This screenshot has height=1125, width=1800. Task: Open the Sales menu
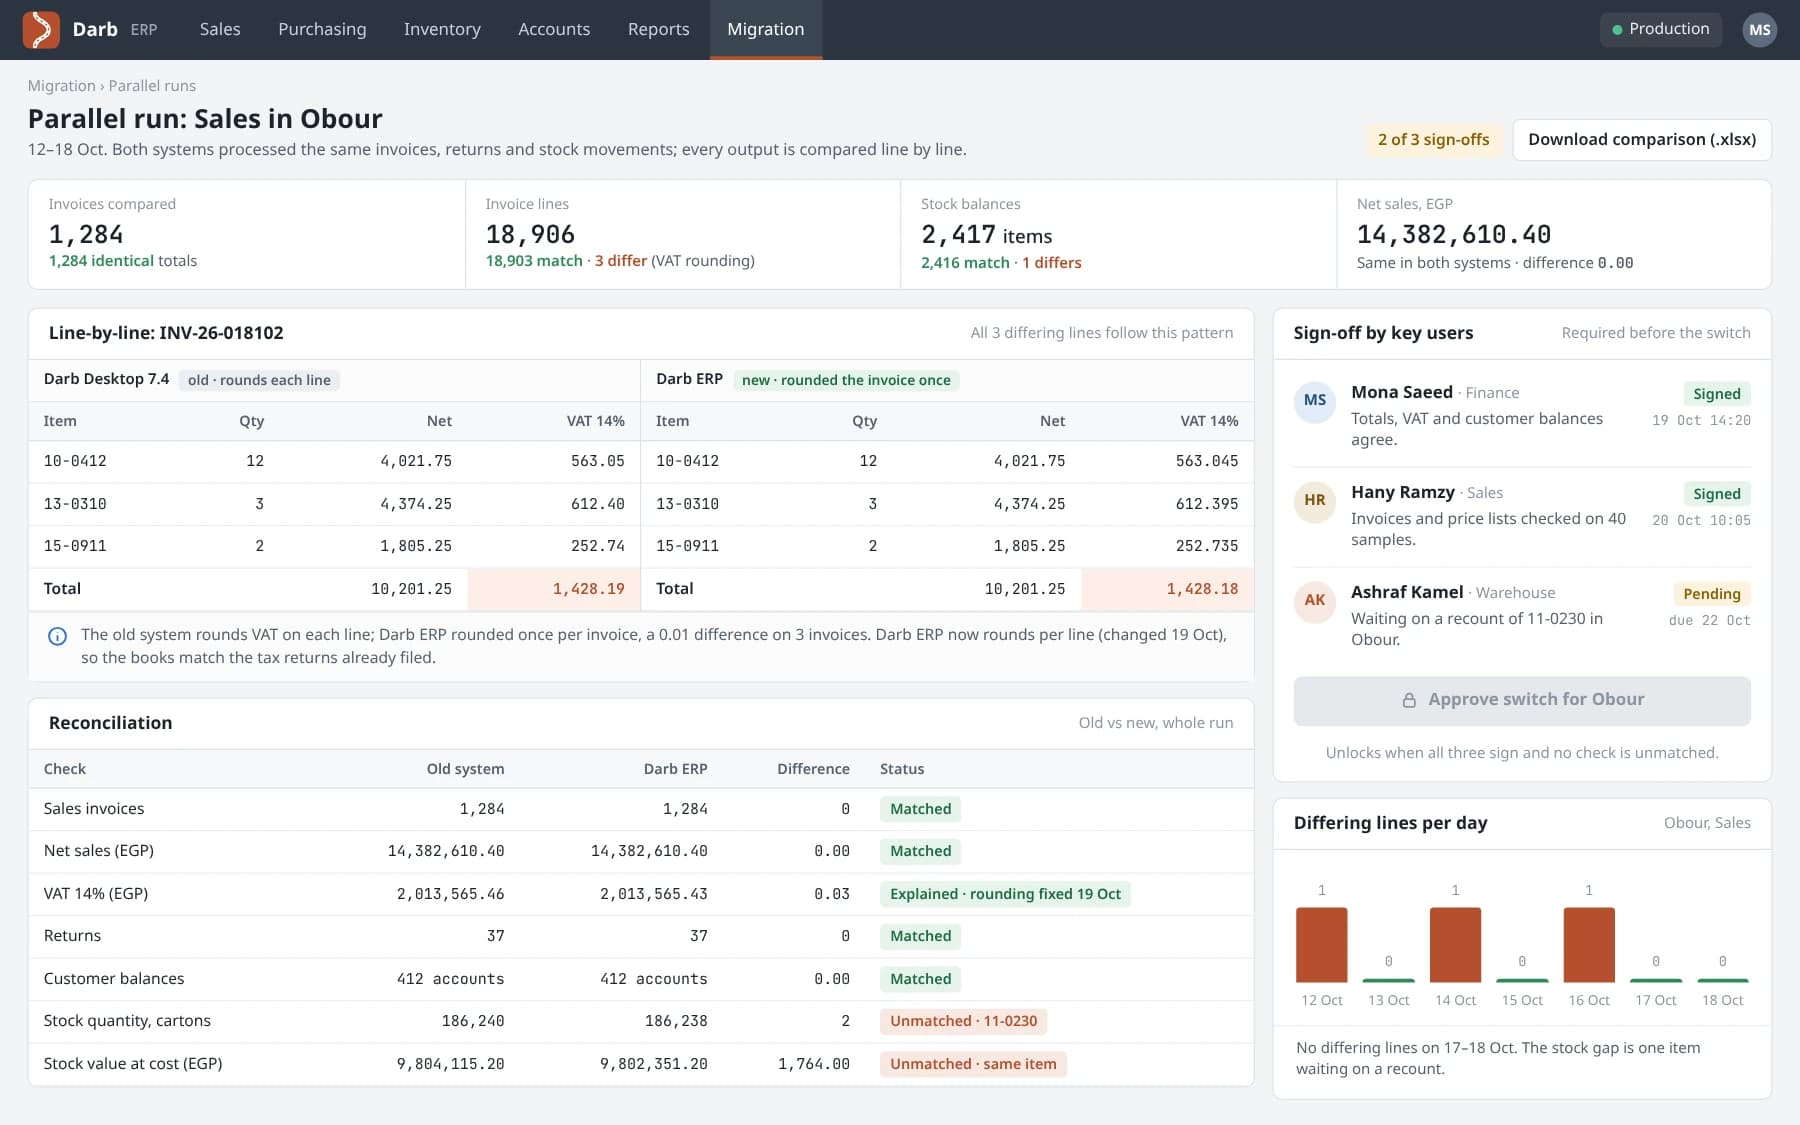(220, 30)
